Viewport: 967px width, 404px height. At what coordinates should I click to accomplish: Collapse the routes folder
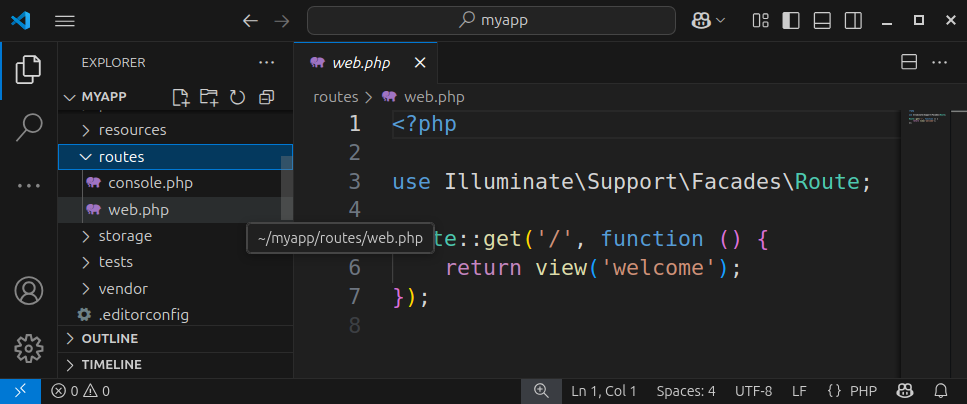click(x=176, y=157)
